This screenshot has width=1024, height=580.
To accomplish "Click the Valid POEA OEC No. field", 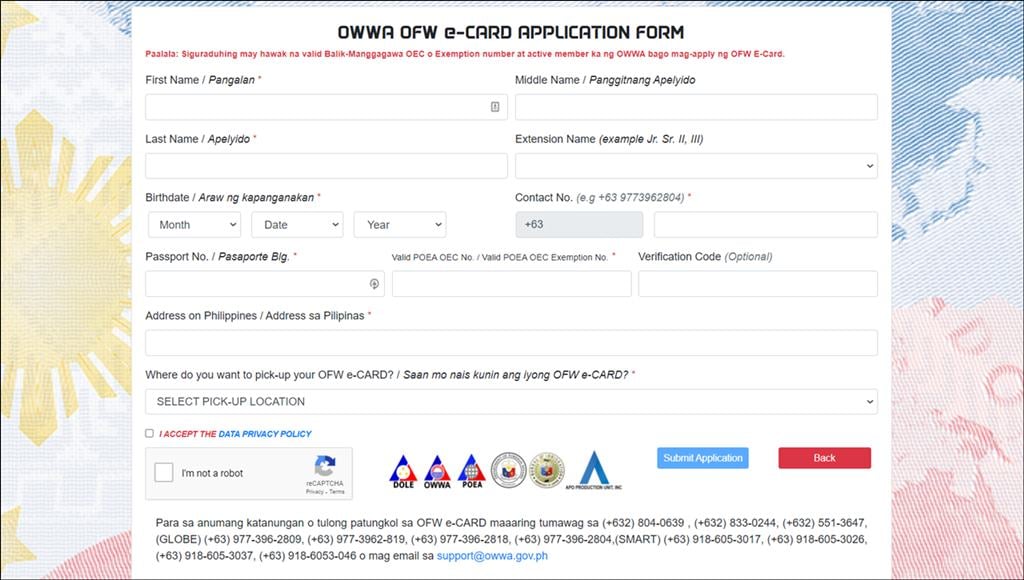I will (x=511, y=283).
